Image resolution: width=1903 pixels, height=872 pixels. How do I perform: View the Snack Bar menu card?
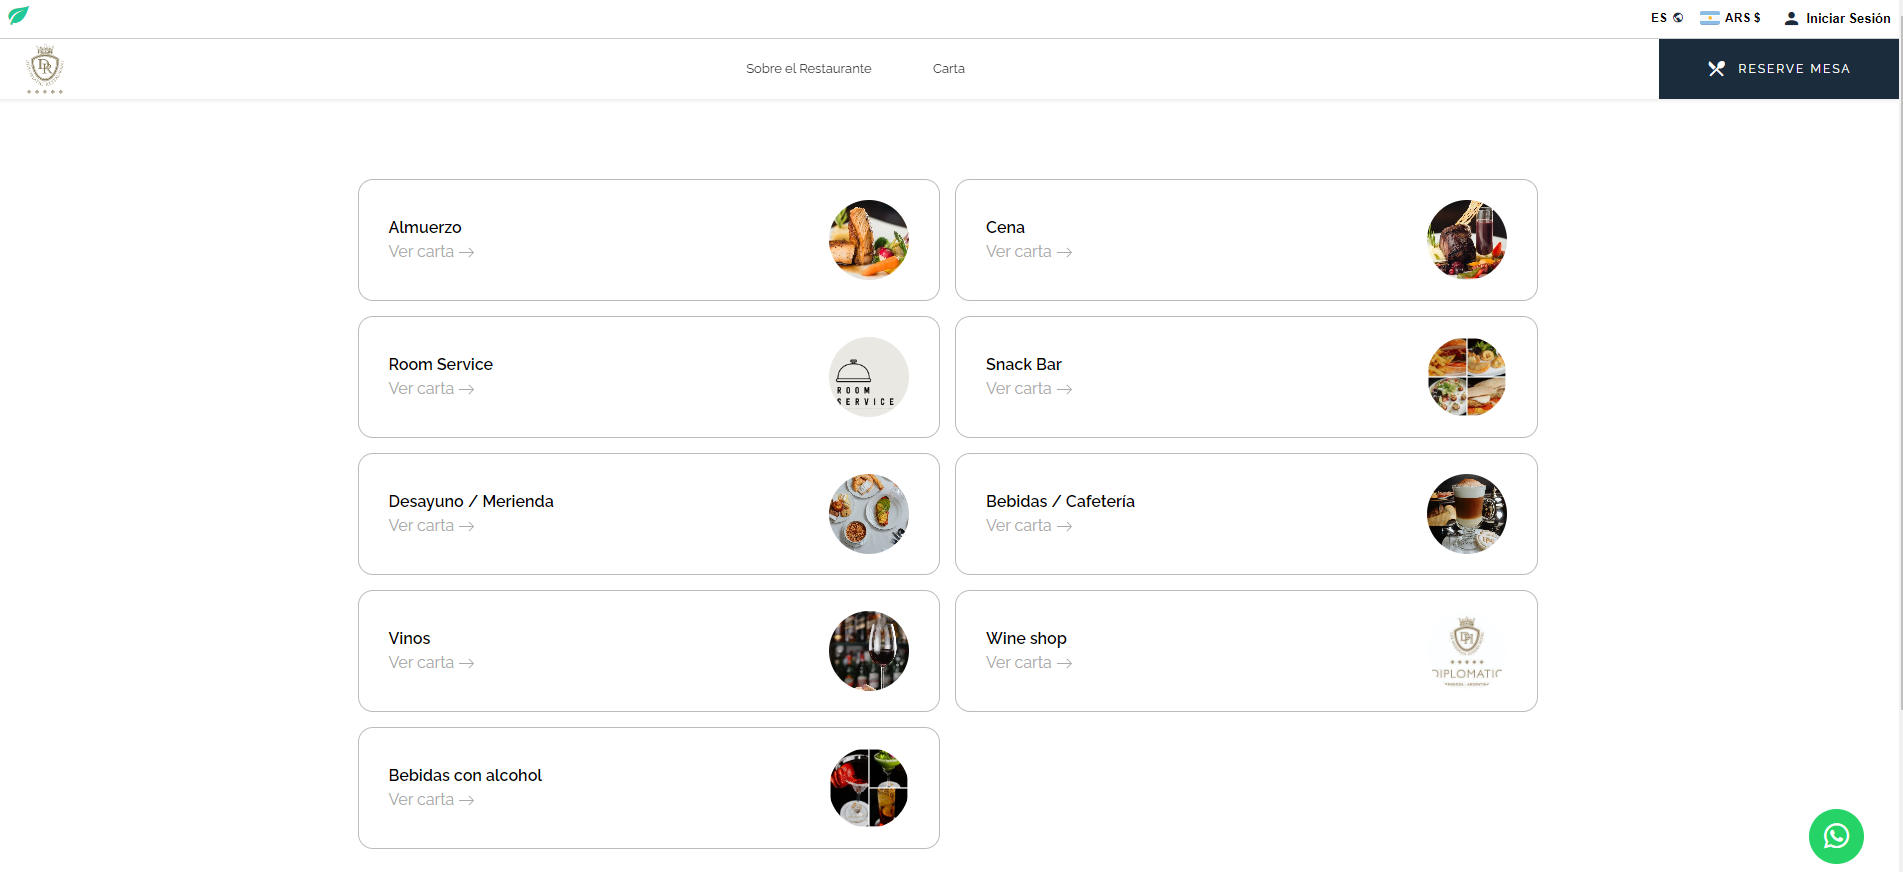[x=1245, y=377]
